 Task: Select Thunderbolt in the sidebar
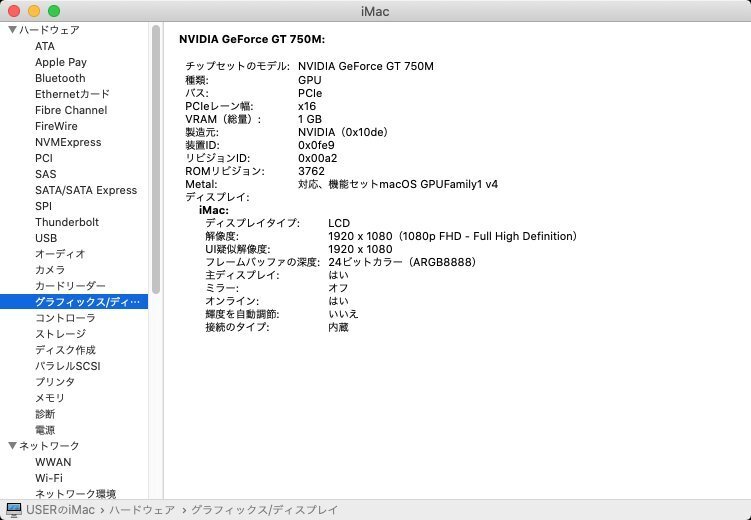66,222
